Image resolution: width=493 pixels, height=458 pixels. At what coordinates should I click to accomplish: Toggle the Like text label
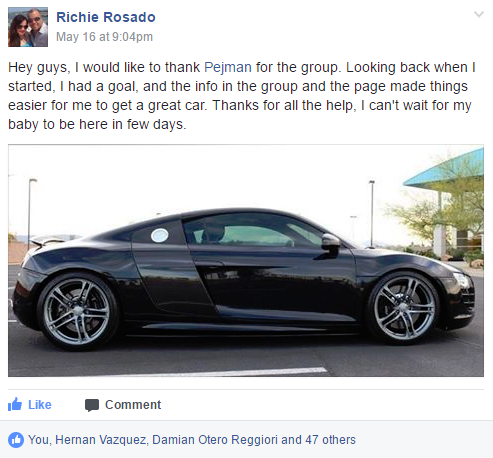tap(40, 405)
